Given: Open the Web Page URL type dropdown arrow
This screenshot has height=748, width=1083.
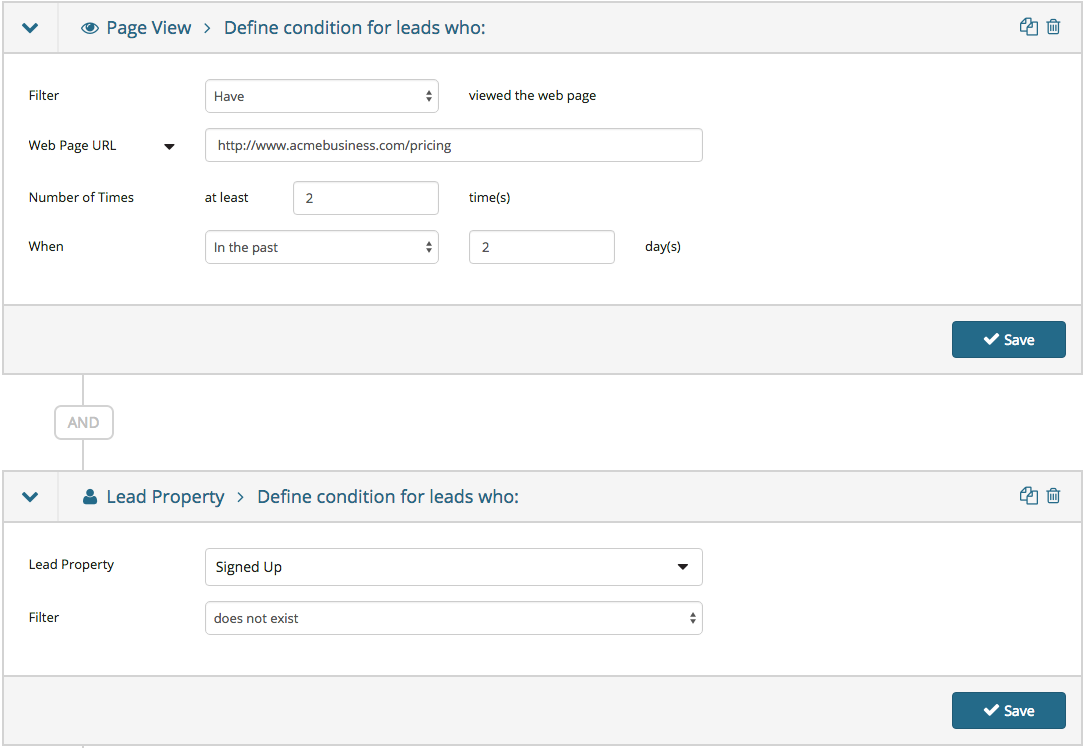Looking at the screenshot, I should click(x=169, y=146).
